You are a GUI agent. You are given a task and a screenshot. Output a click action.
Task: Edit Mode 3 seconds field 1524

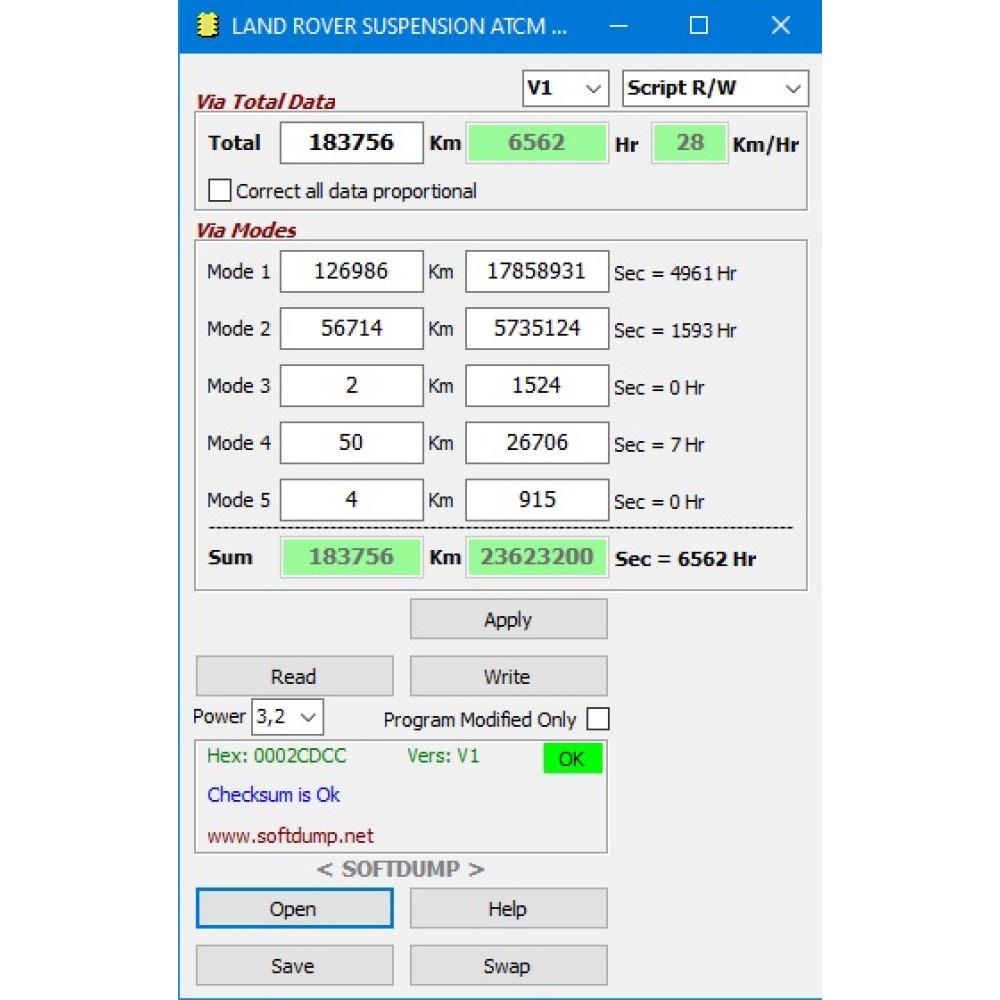[537, 386]
